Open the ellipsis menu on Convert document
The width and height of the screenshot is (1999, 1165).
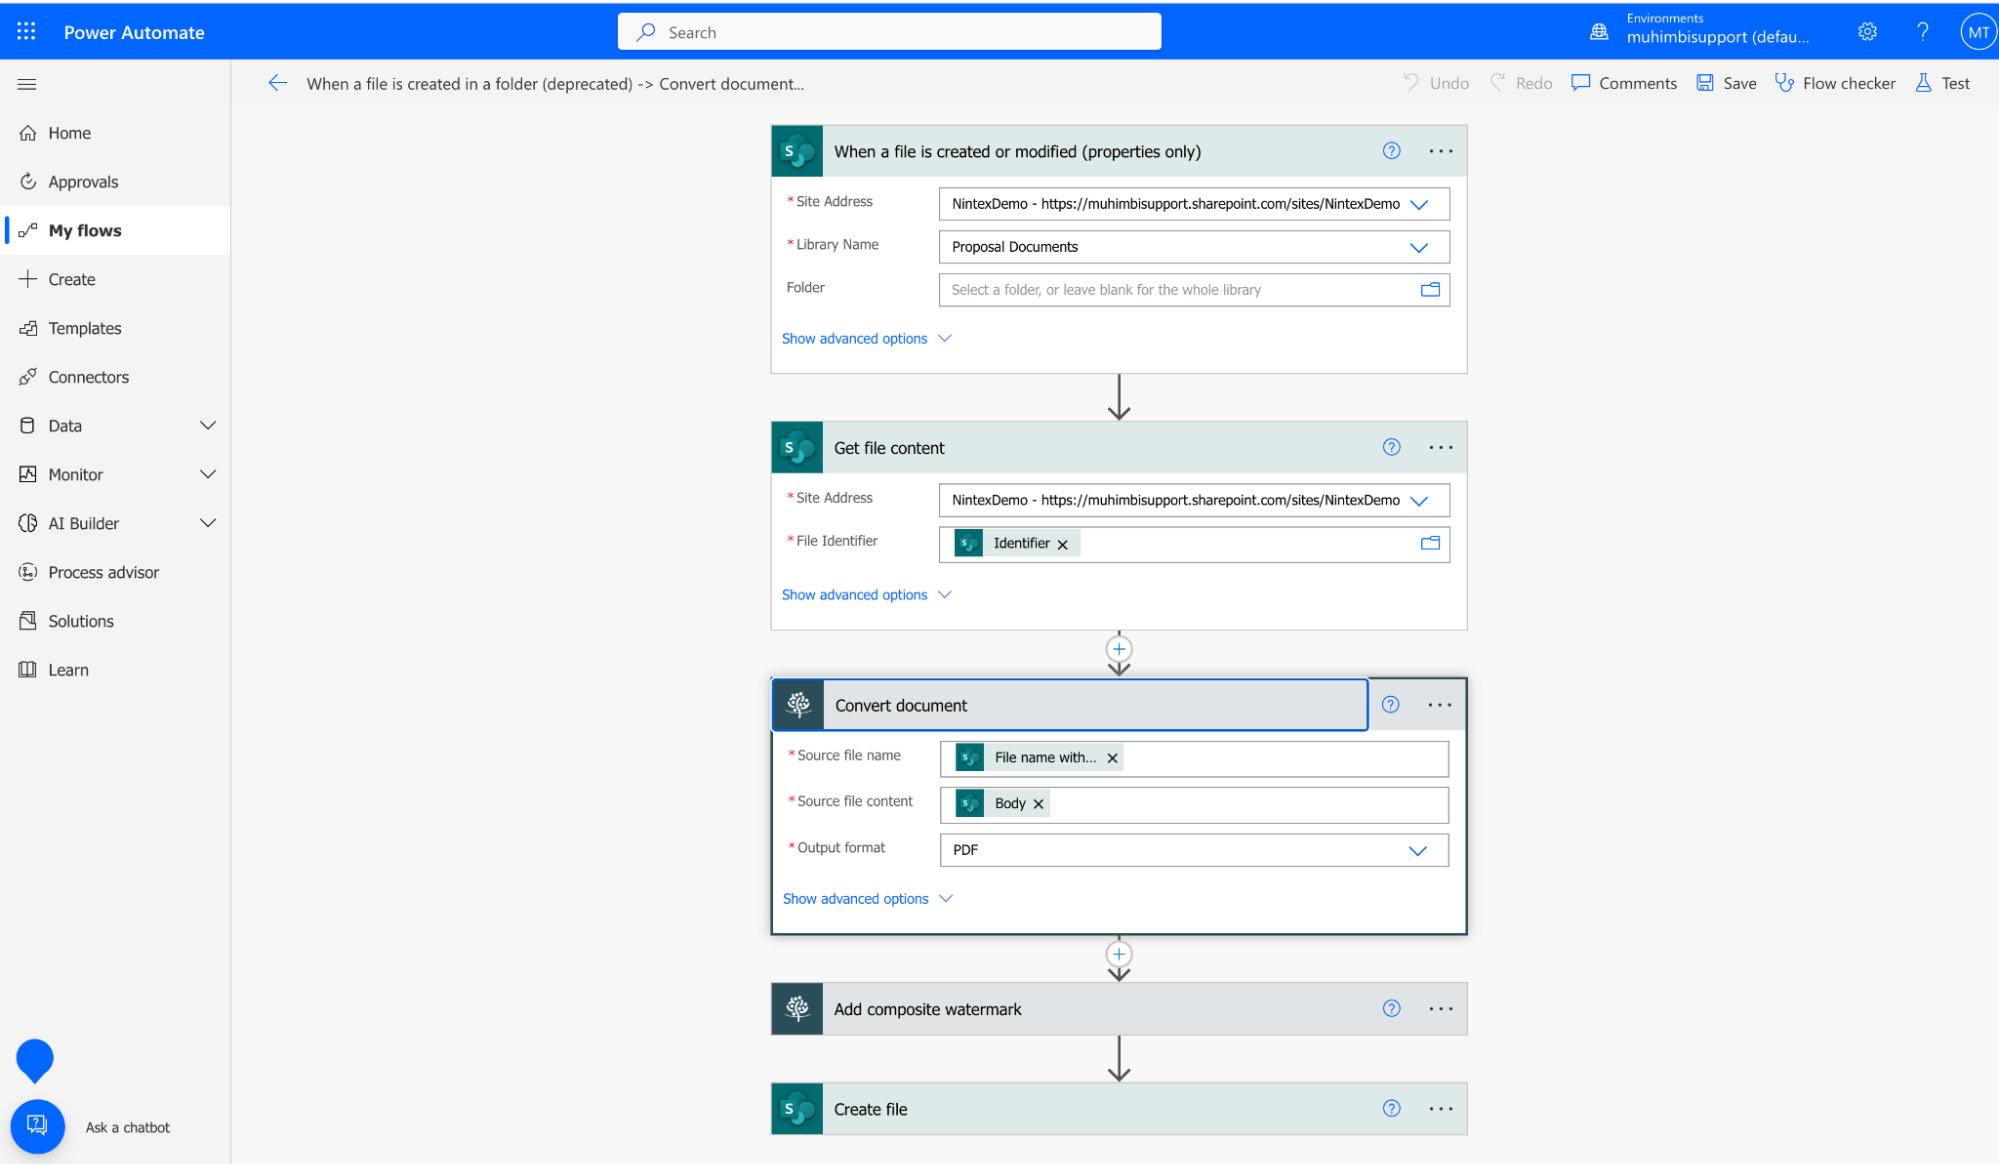(x=1440, y=705)
